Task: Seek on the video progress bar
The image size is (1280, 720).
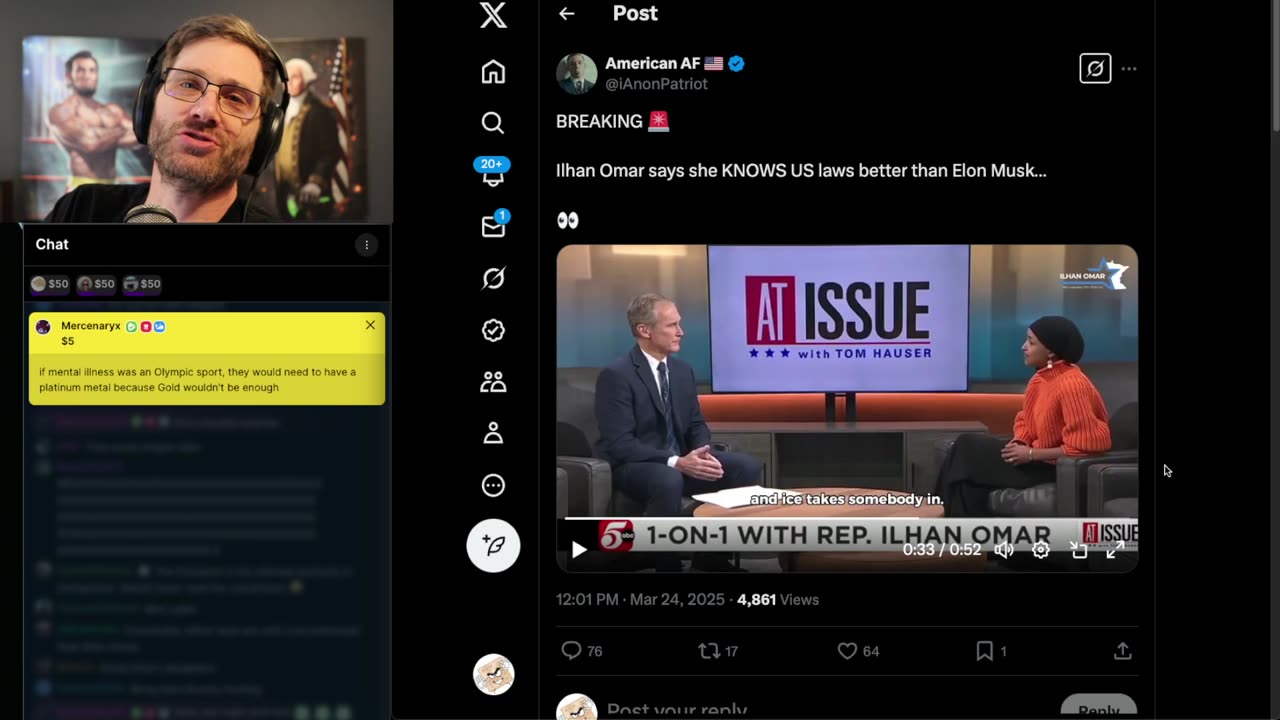Action: 847,518
